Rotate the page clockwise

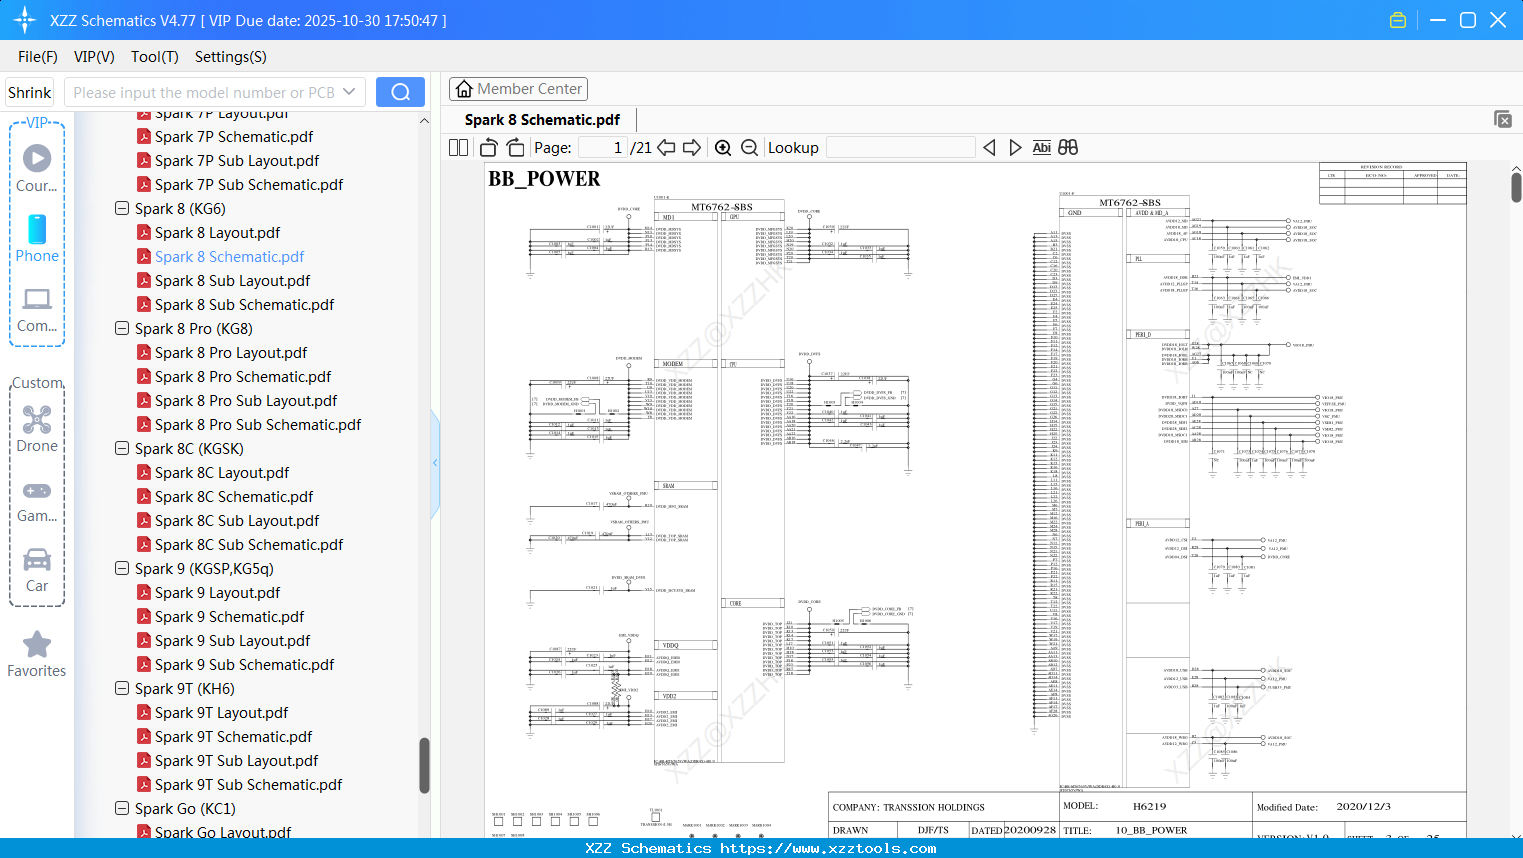(x=515, y=147)
